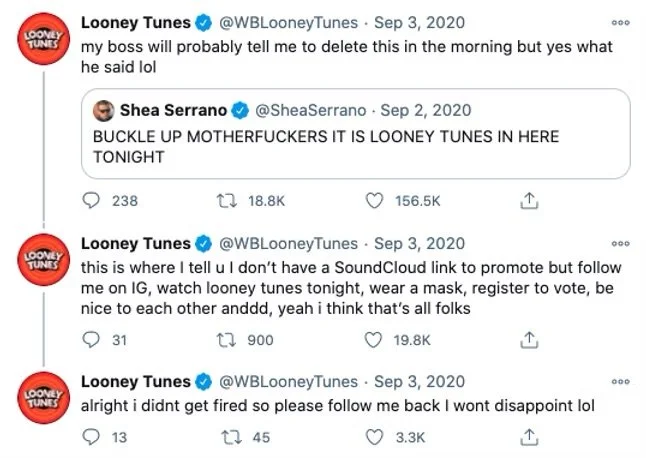Like the tweet with 3.3K likes
The width and height of the screenshot is (646, 458).
pyautogui.click(x=376, y=435)
